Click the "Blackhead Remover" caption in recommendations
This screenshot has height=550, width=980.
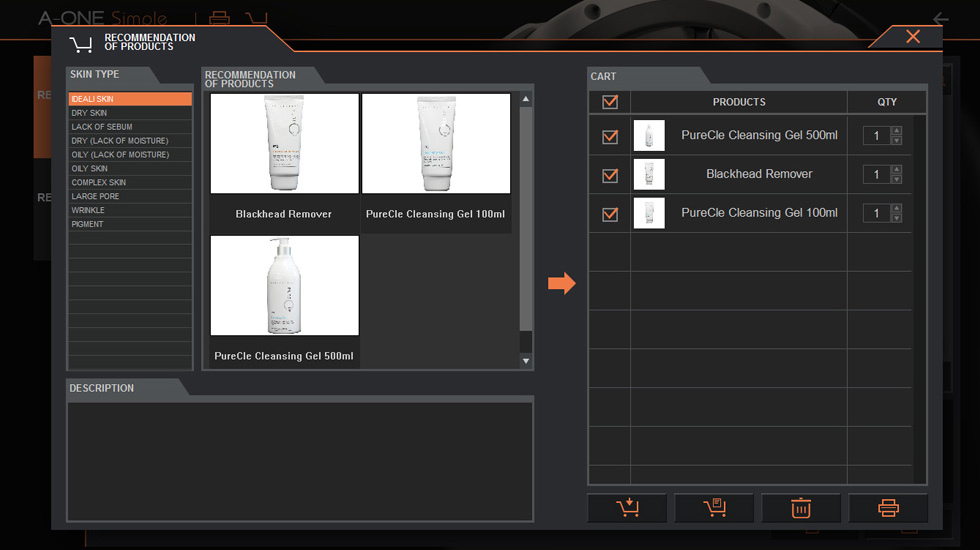(283, 214)
